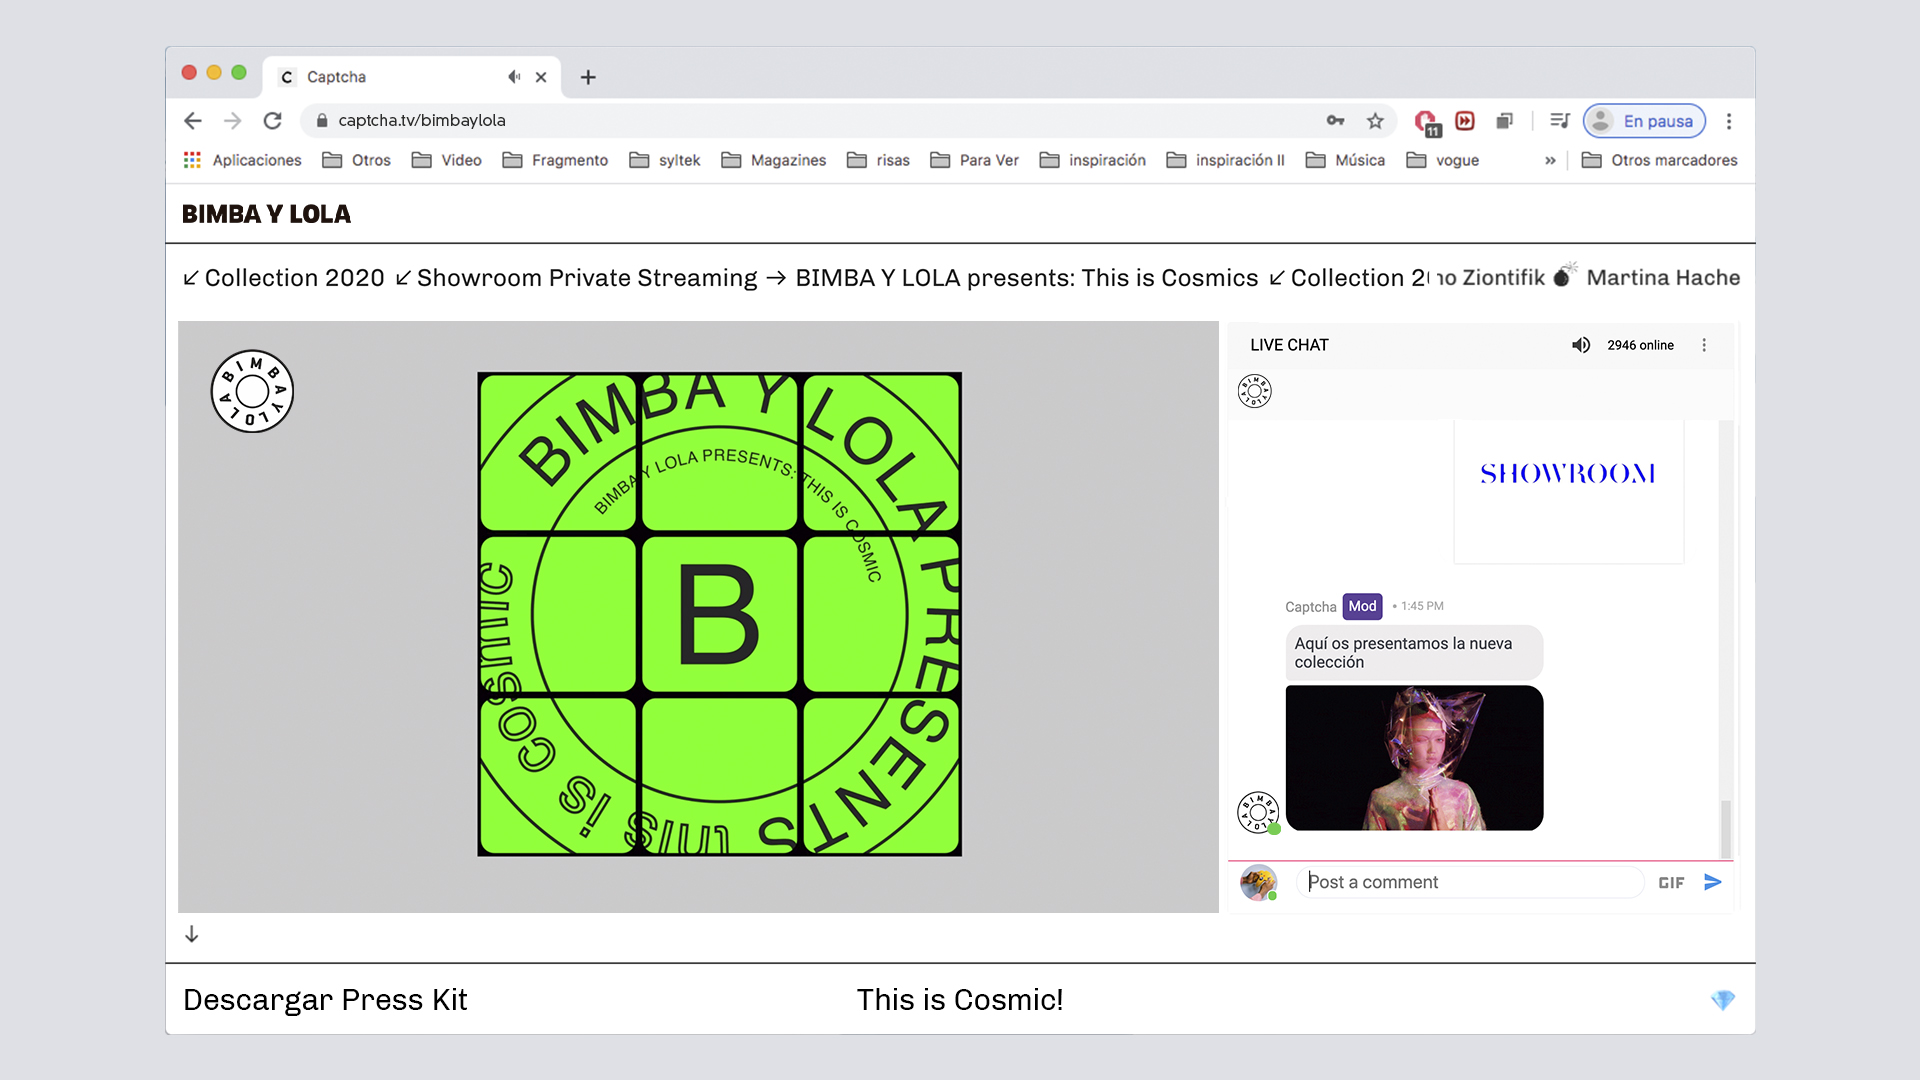Open saved password key icon
1920x1080 pixels.
(1335, 121)
